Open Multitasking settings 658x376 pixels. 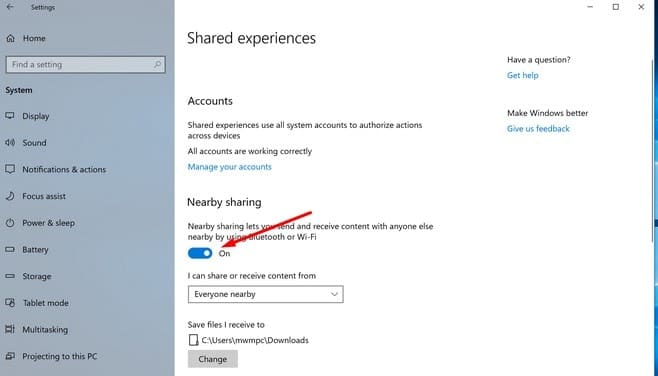click(x=45, y=329)
